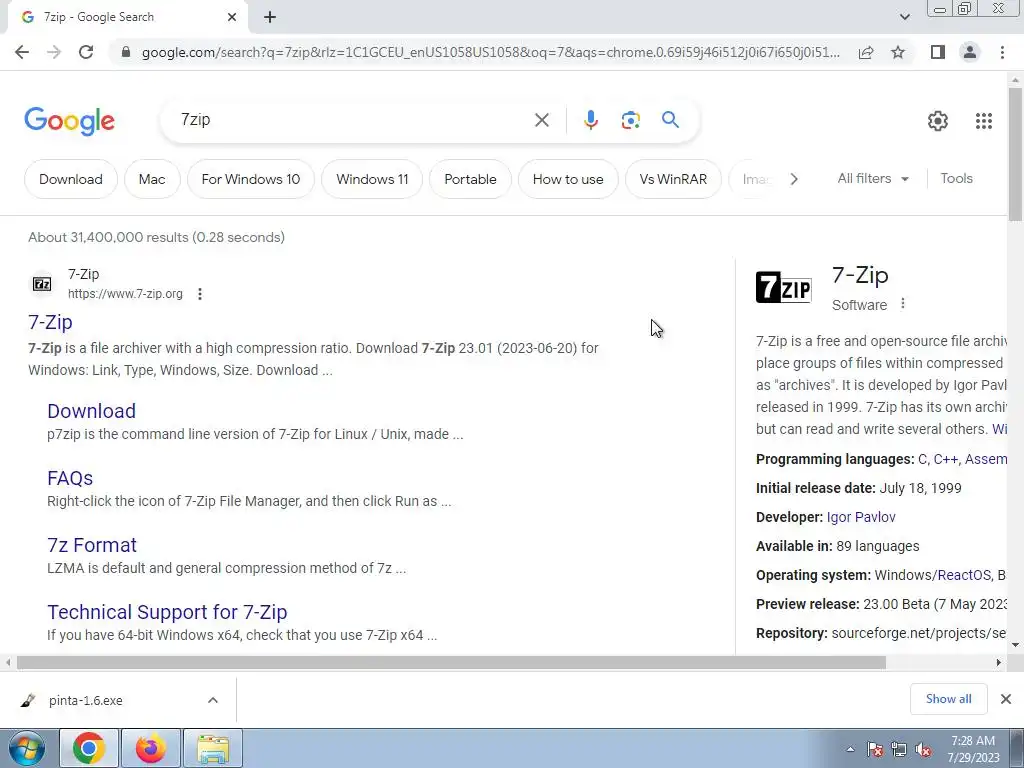Open Technical Support for 7-Zip link

pos(167,612)
